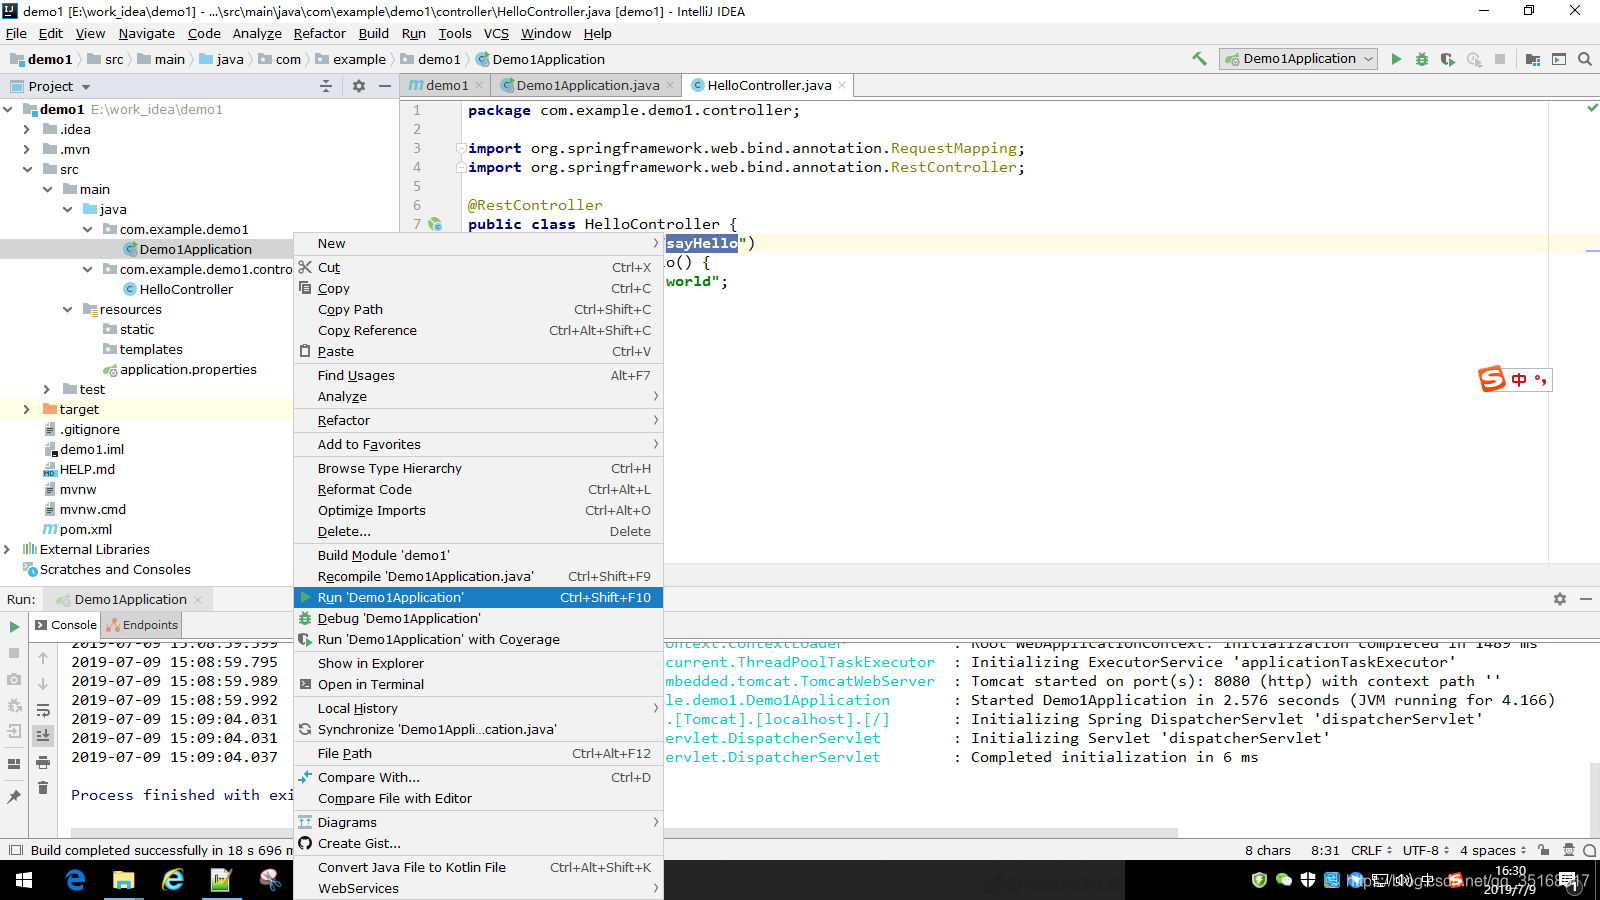Select the HelloController class in project tree

[x=186, y=289]
